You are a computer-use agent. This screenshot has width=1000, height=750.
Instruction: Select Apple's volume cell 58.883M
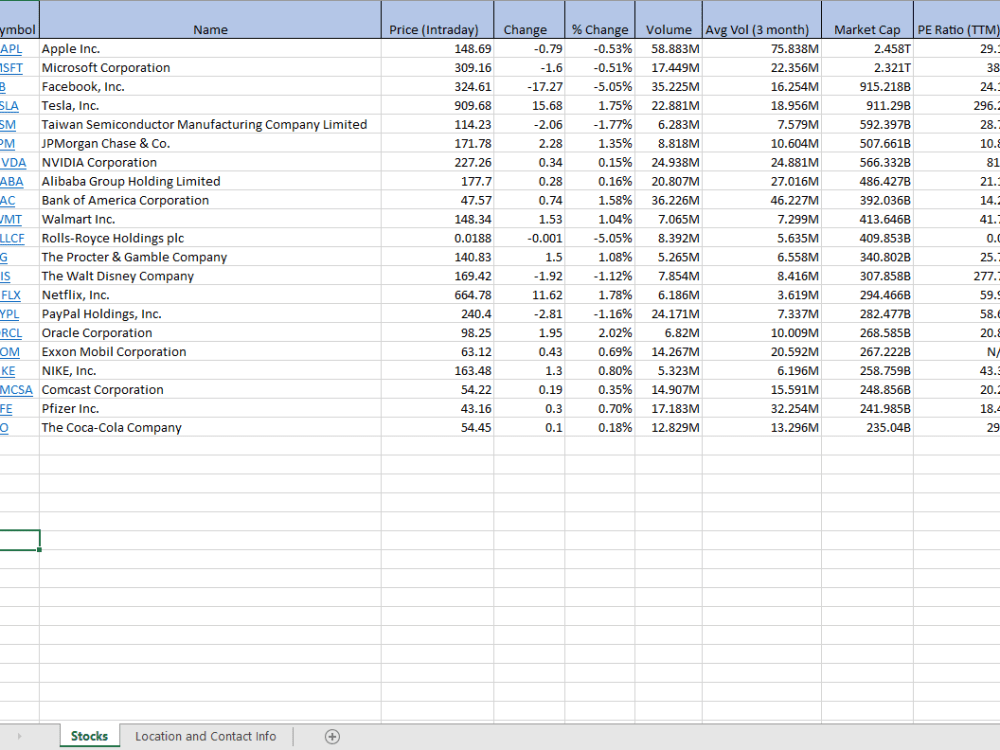pos(669,48)
